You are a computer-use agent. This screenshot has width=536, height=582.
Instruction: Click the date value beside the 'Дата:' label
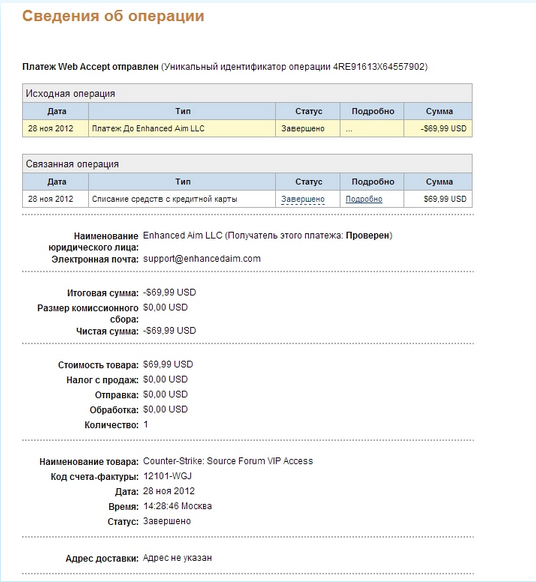[x=169, y=491]
